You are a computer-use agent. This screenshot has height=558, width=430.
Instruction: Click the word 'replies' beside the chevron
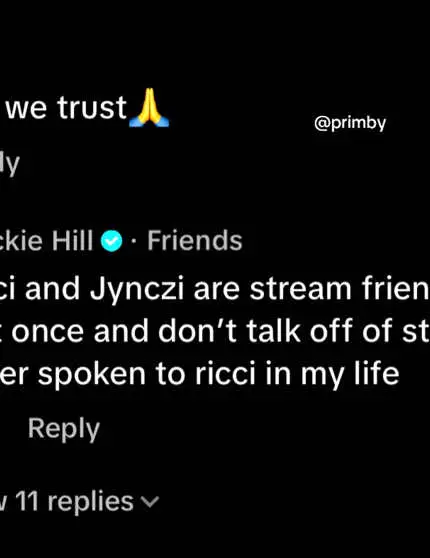(90, 502)
